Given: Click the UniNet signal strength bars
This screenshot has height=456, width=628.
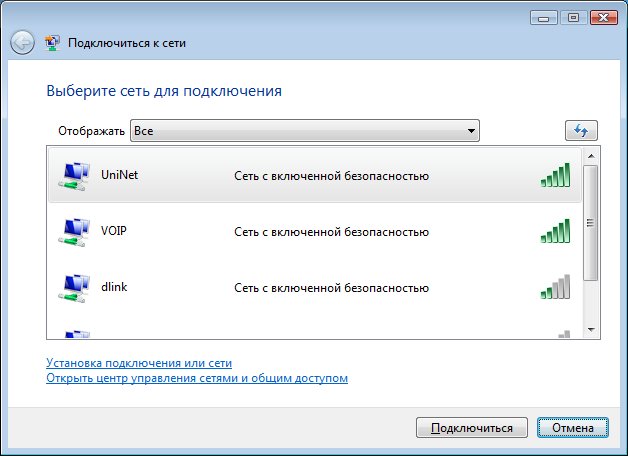Looking at the screenshot, I should click(555, 176).
